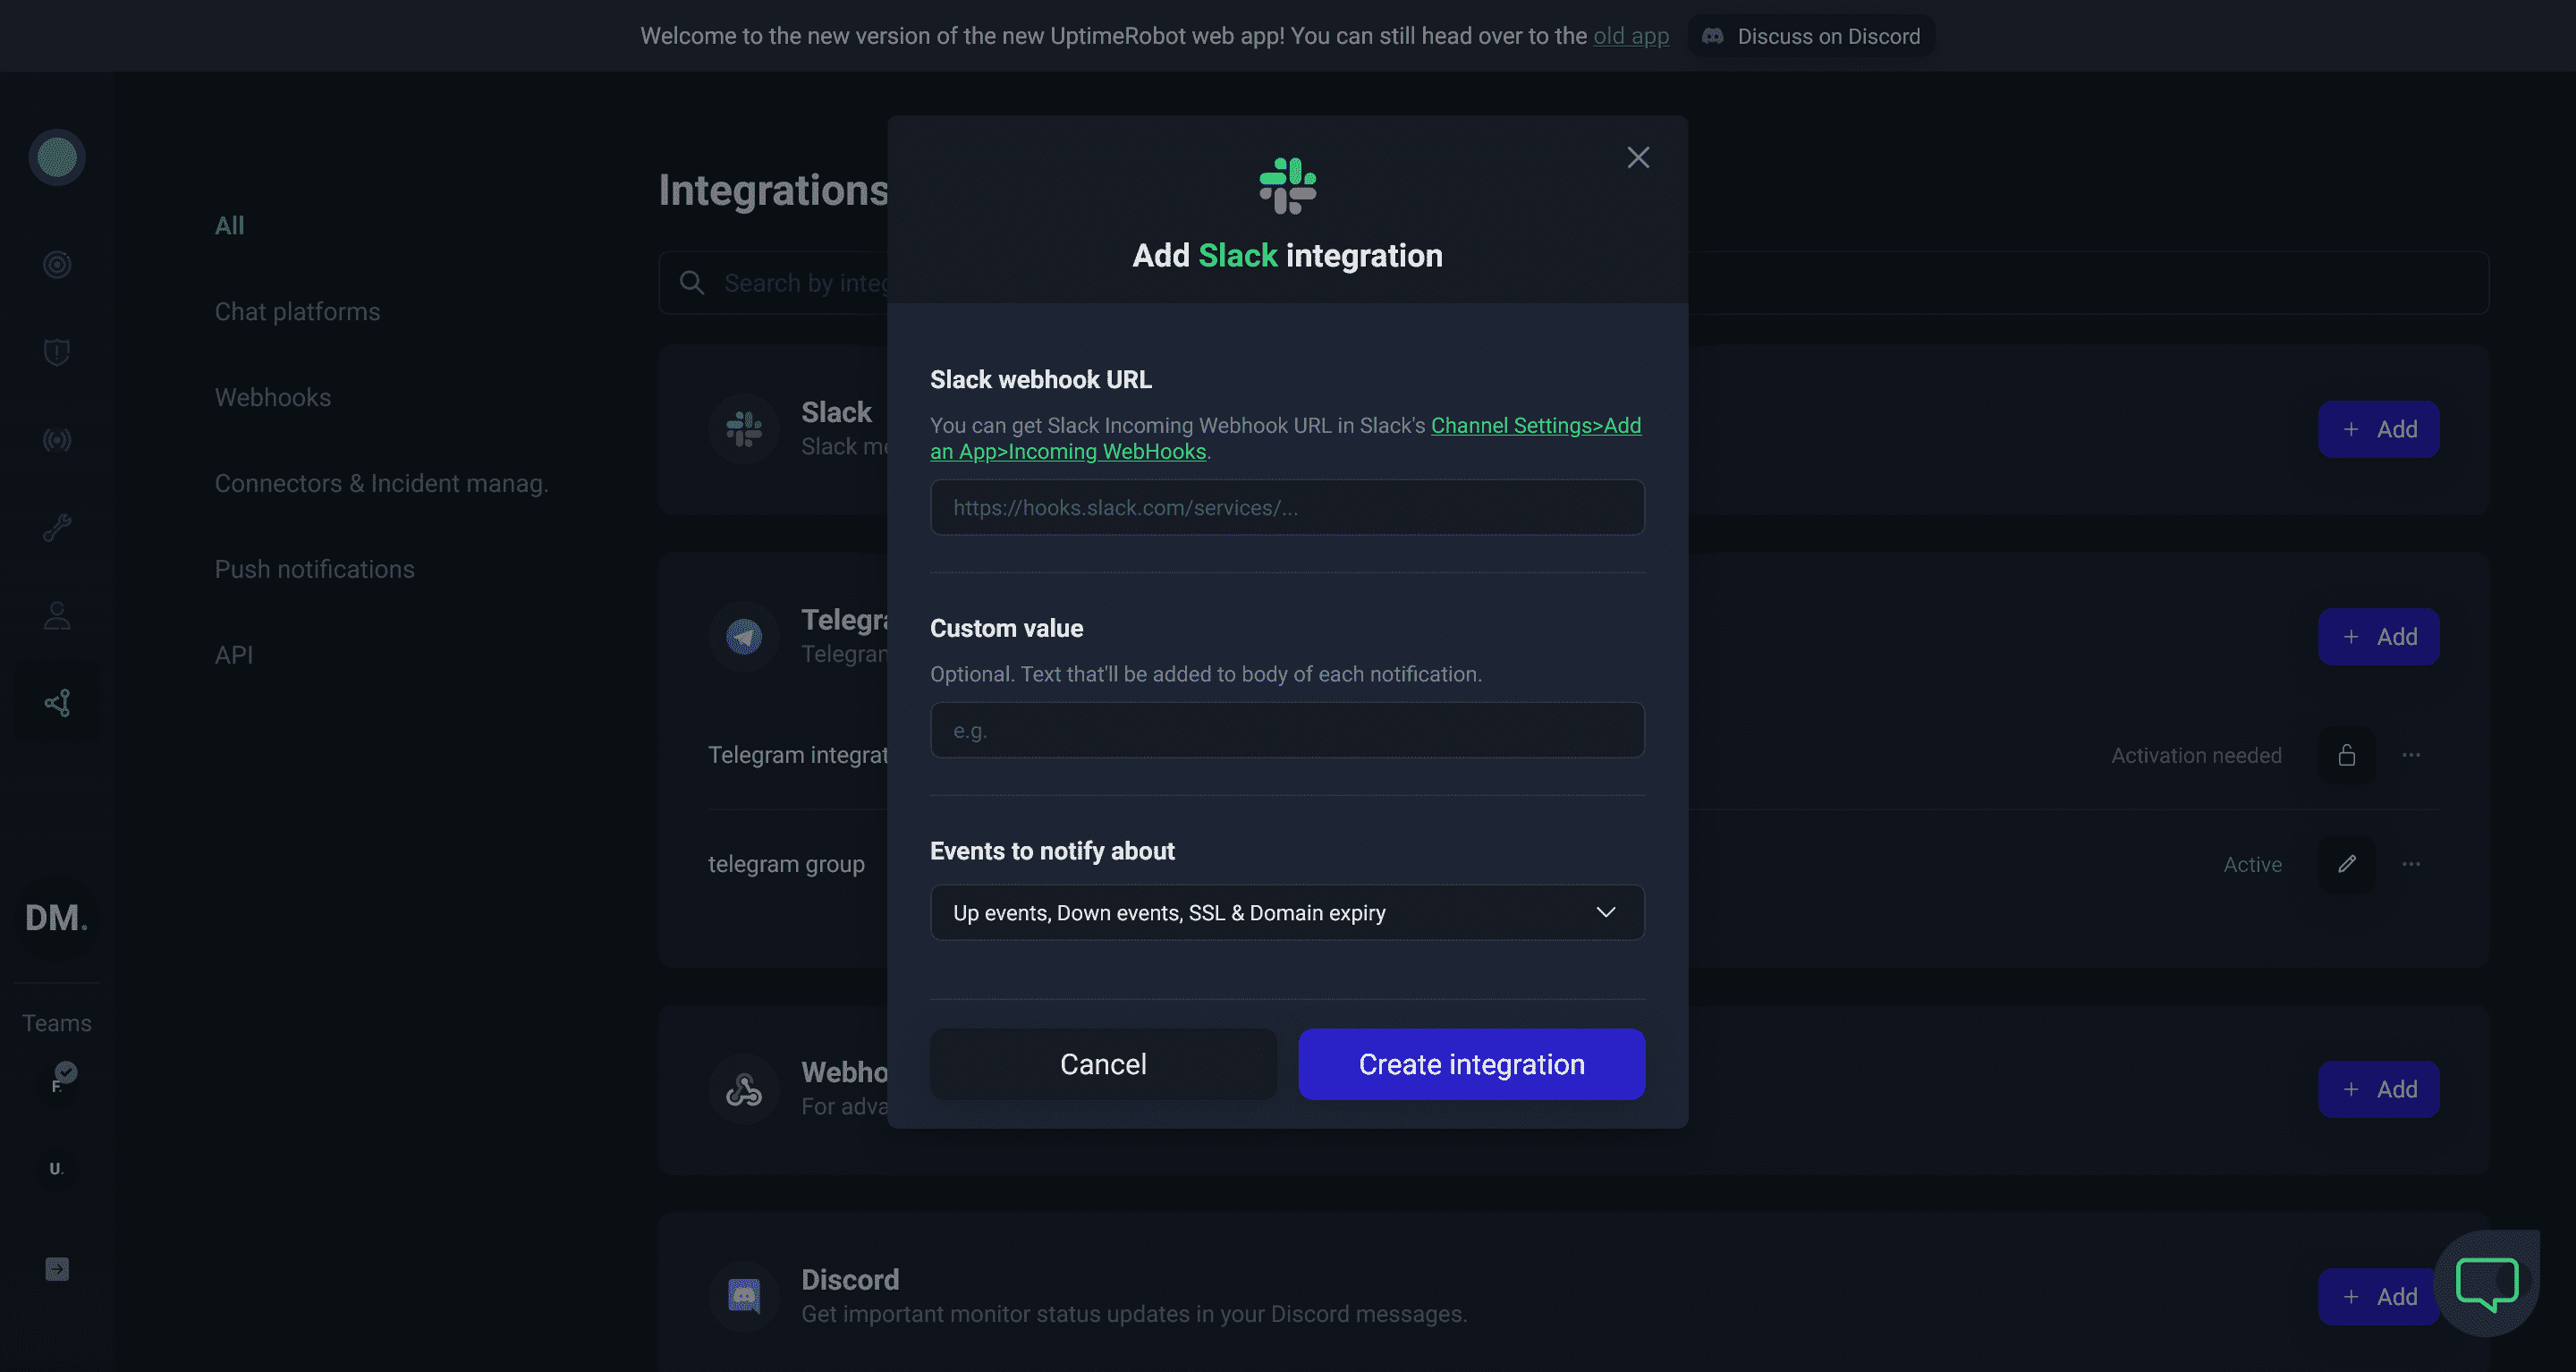Open the incidents broadcast icon in sidebar
The image size is (2576, 1372).
tap(57, 439)
